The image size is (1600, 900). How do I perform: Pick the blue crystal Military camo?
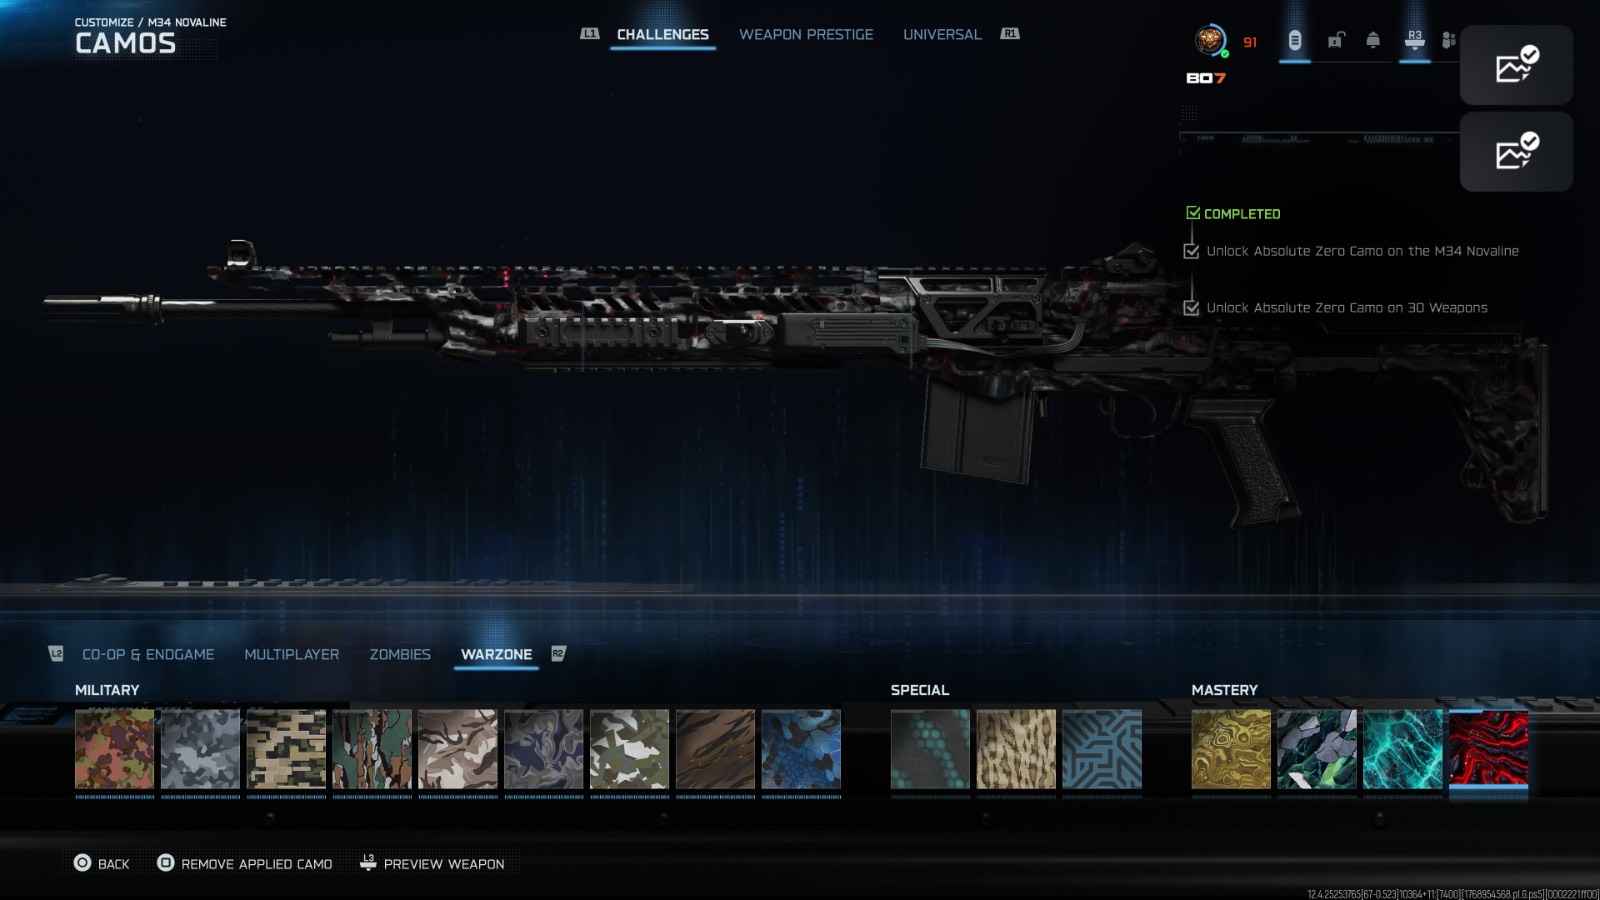click(x=801, y=750)
